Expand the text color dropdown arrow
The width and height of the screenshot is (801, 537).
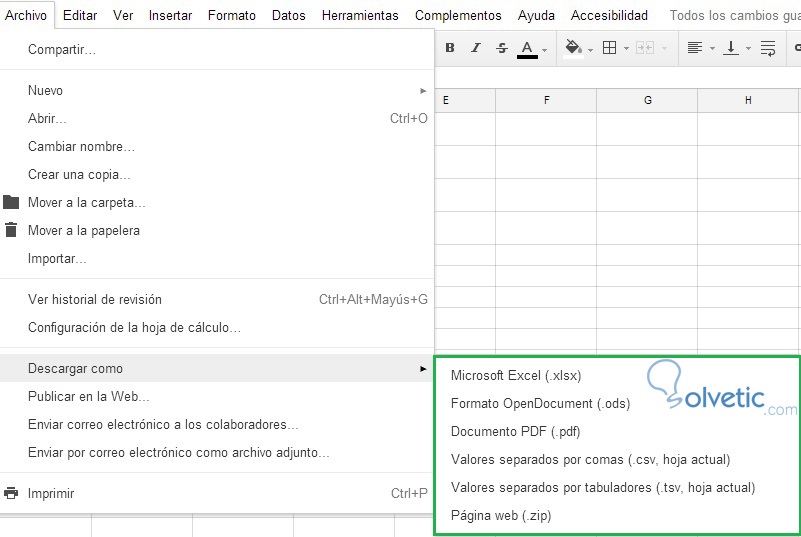pos(545,50)
